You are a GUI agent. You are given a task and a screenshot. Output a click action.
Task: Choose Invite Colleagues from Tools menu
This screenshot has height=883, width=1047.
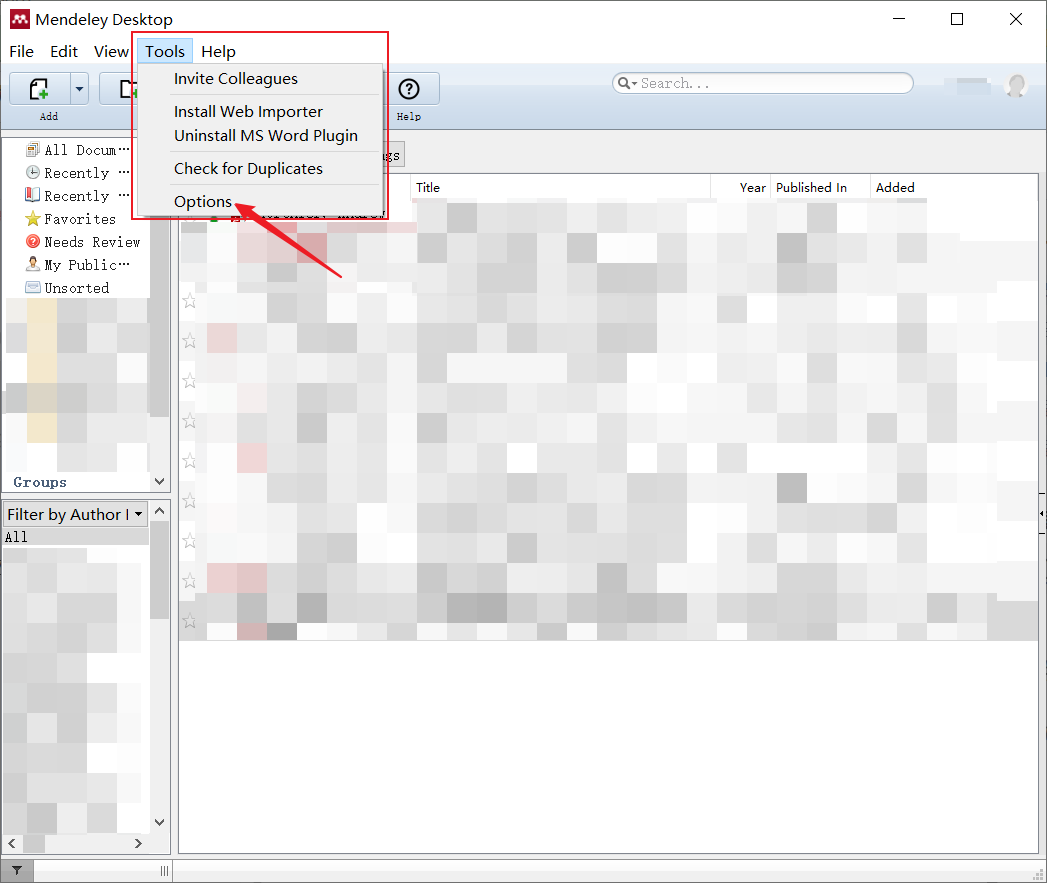[x=236, y=79]
